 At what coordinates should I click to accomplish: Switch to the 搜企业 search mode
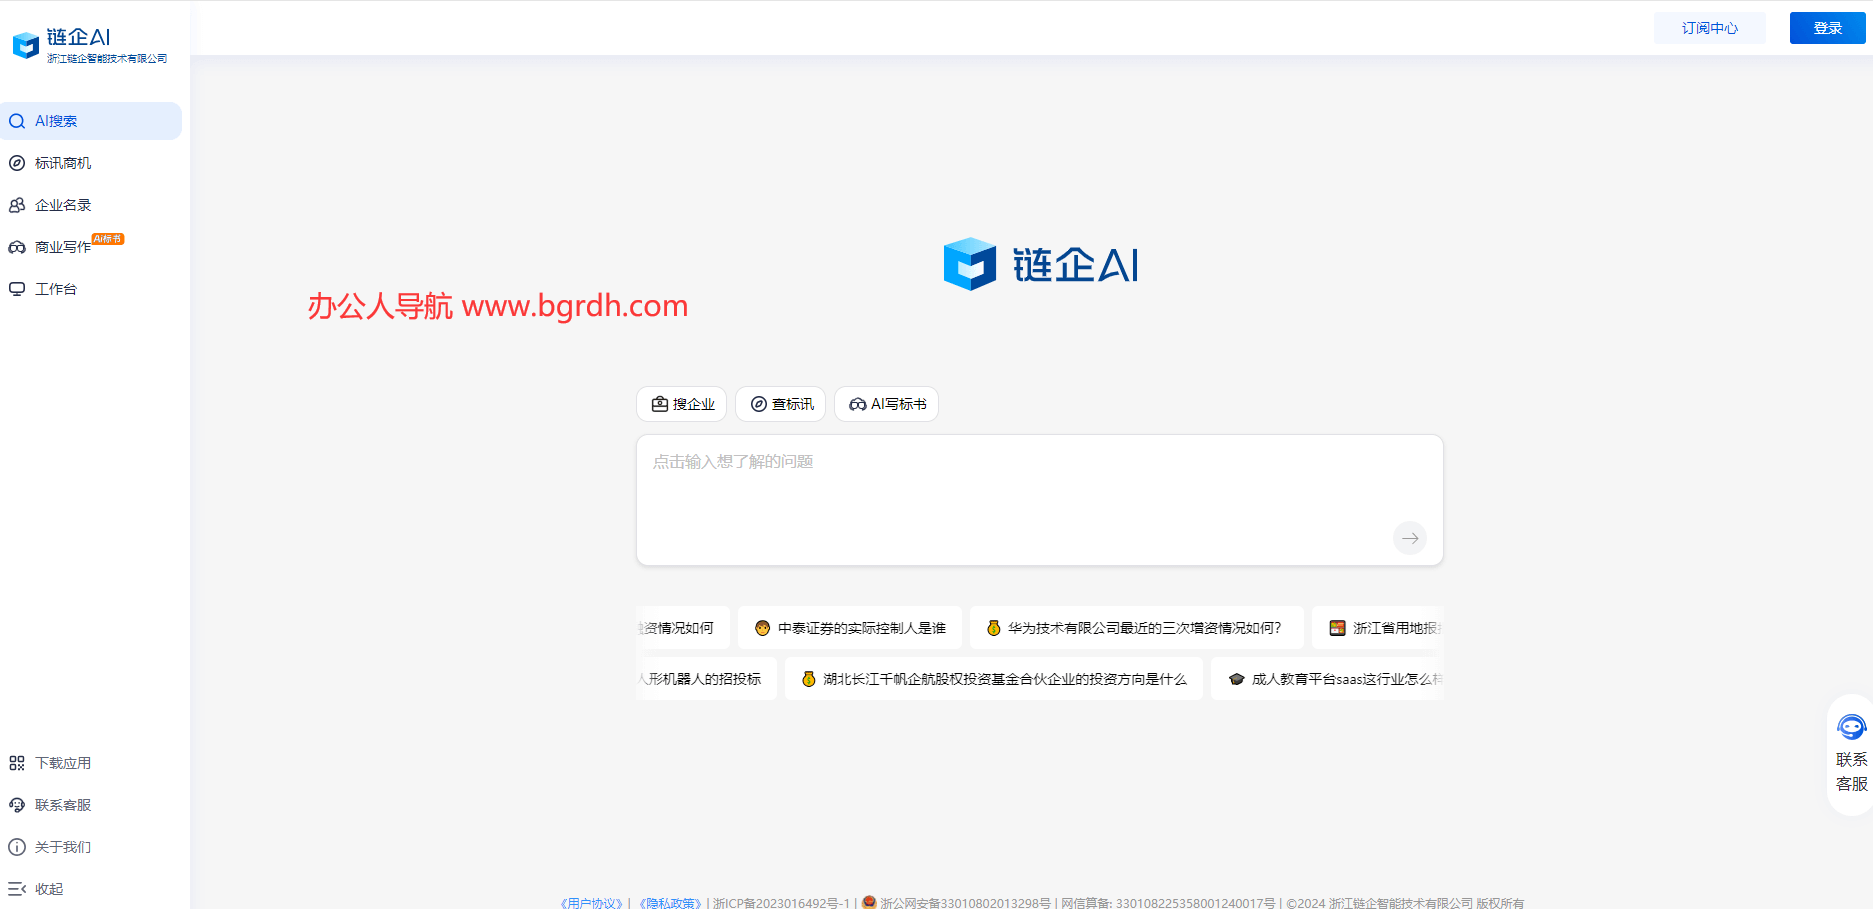click(681, 404)
